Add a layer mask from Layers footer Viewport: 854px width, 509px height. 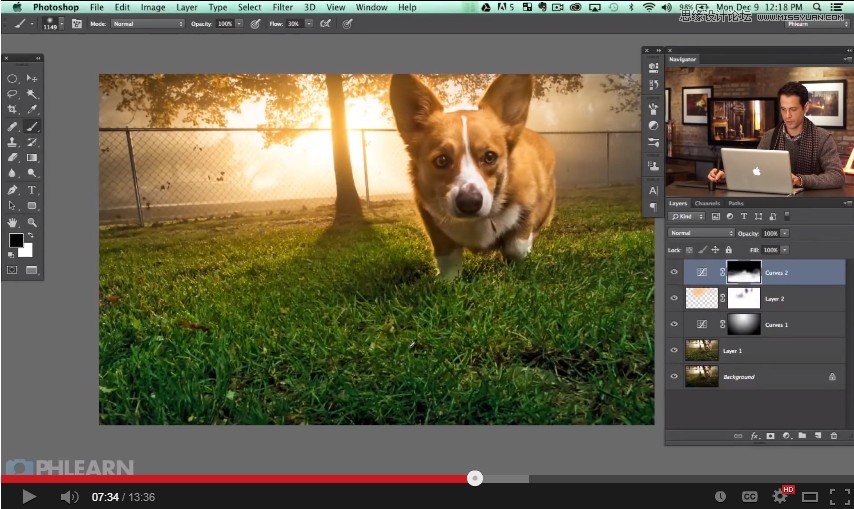tap(770, 436)
